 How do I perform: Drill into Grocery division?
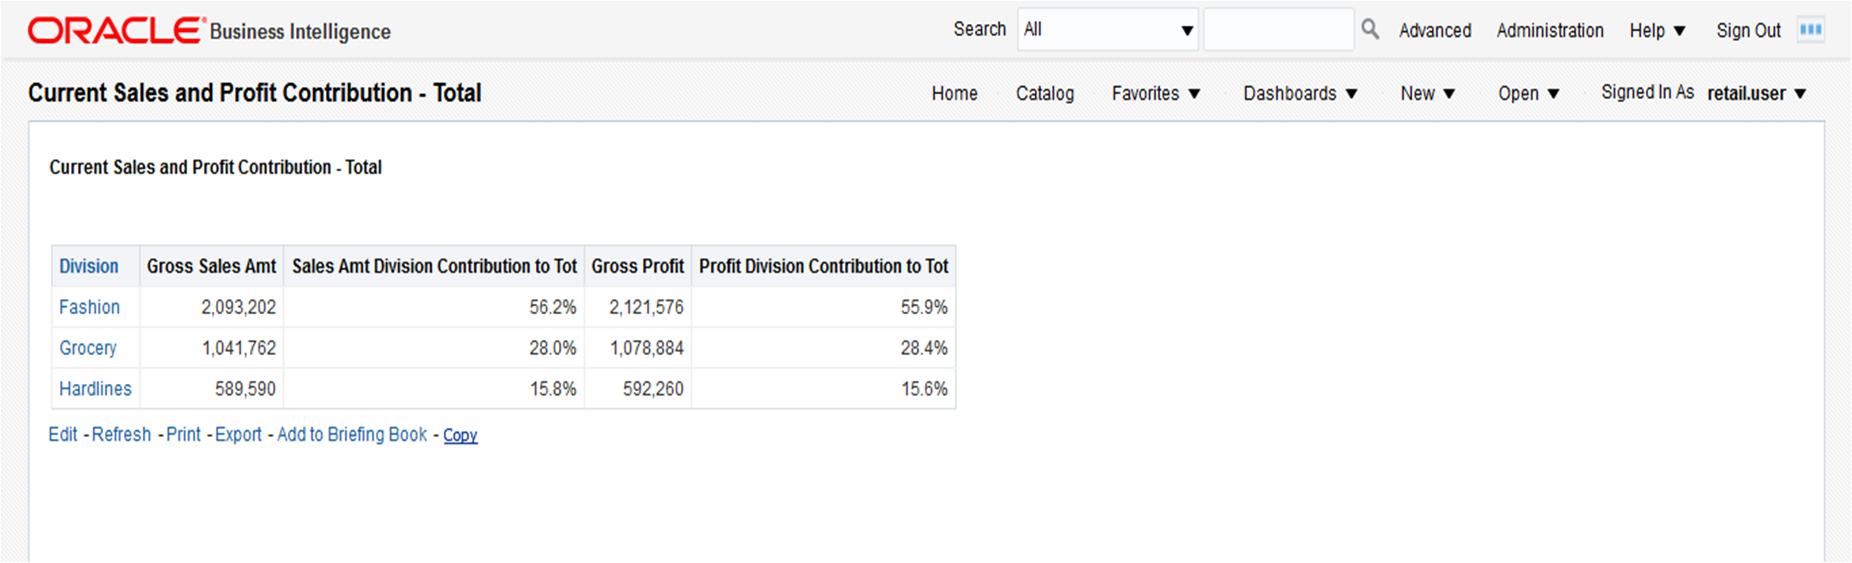pyautogui.click(x=88, y=348)
